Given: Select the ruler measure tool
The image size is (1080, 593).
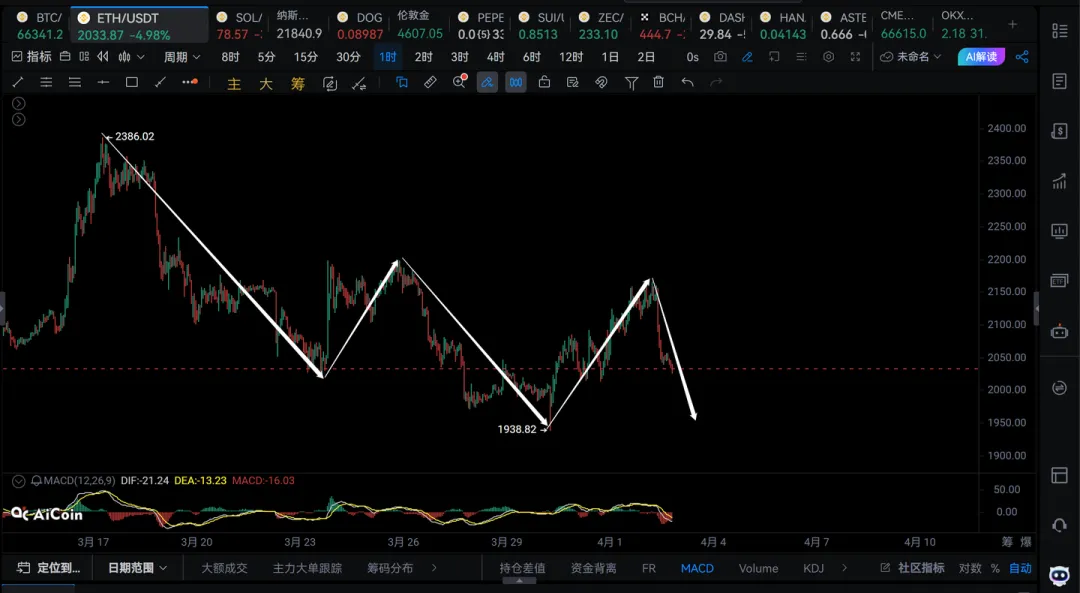Looking at the screenshot, I should (430, 83).
